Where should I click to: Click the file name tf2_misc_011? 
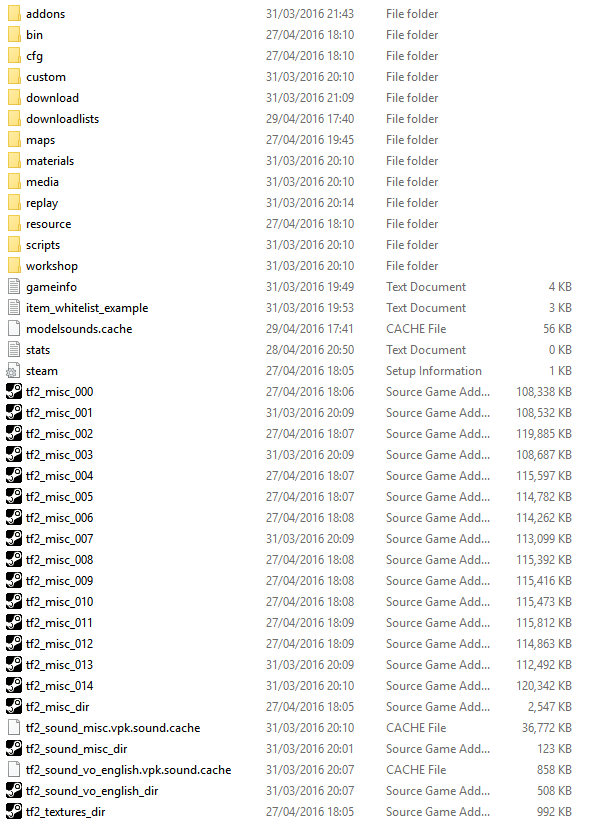[60, 623]
